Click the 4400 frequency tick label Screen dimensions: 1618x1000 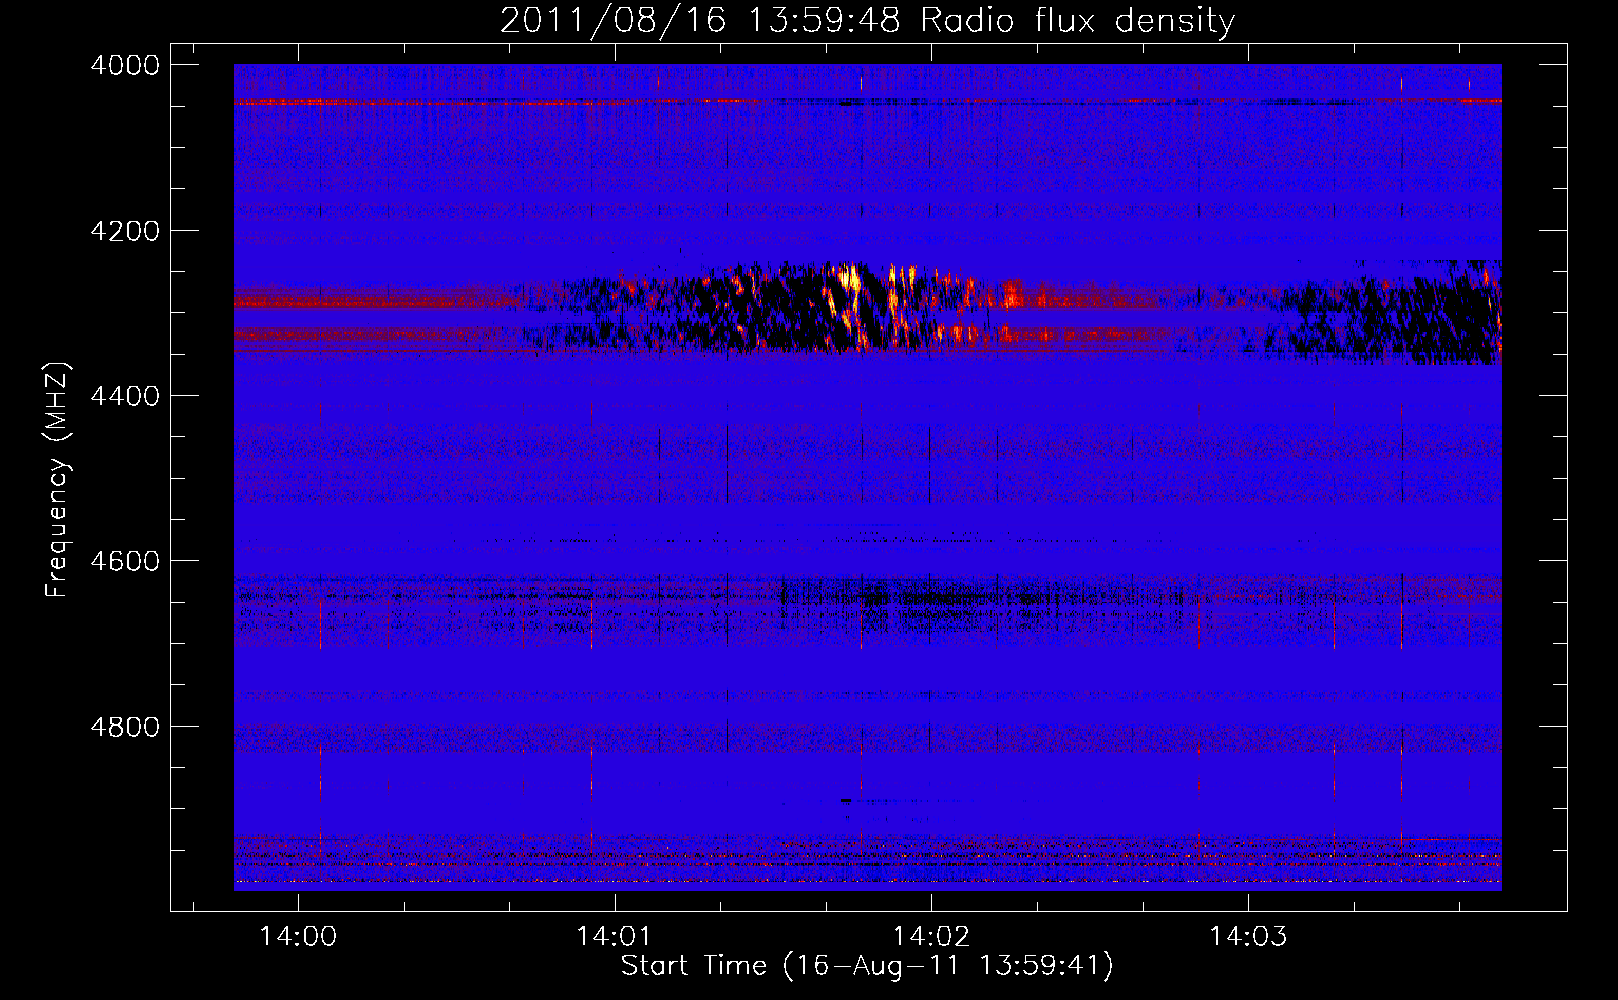coord(125,396)
